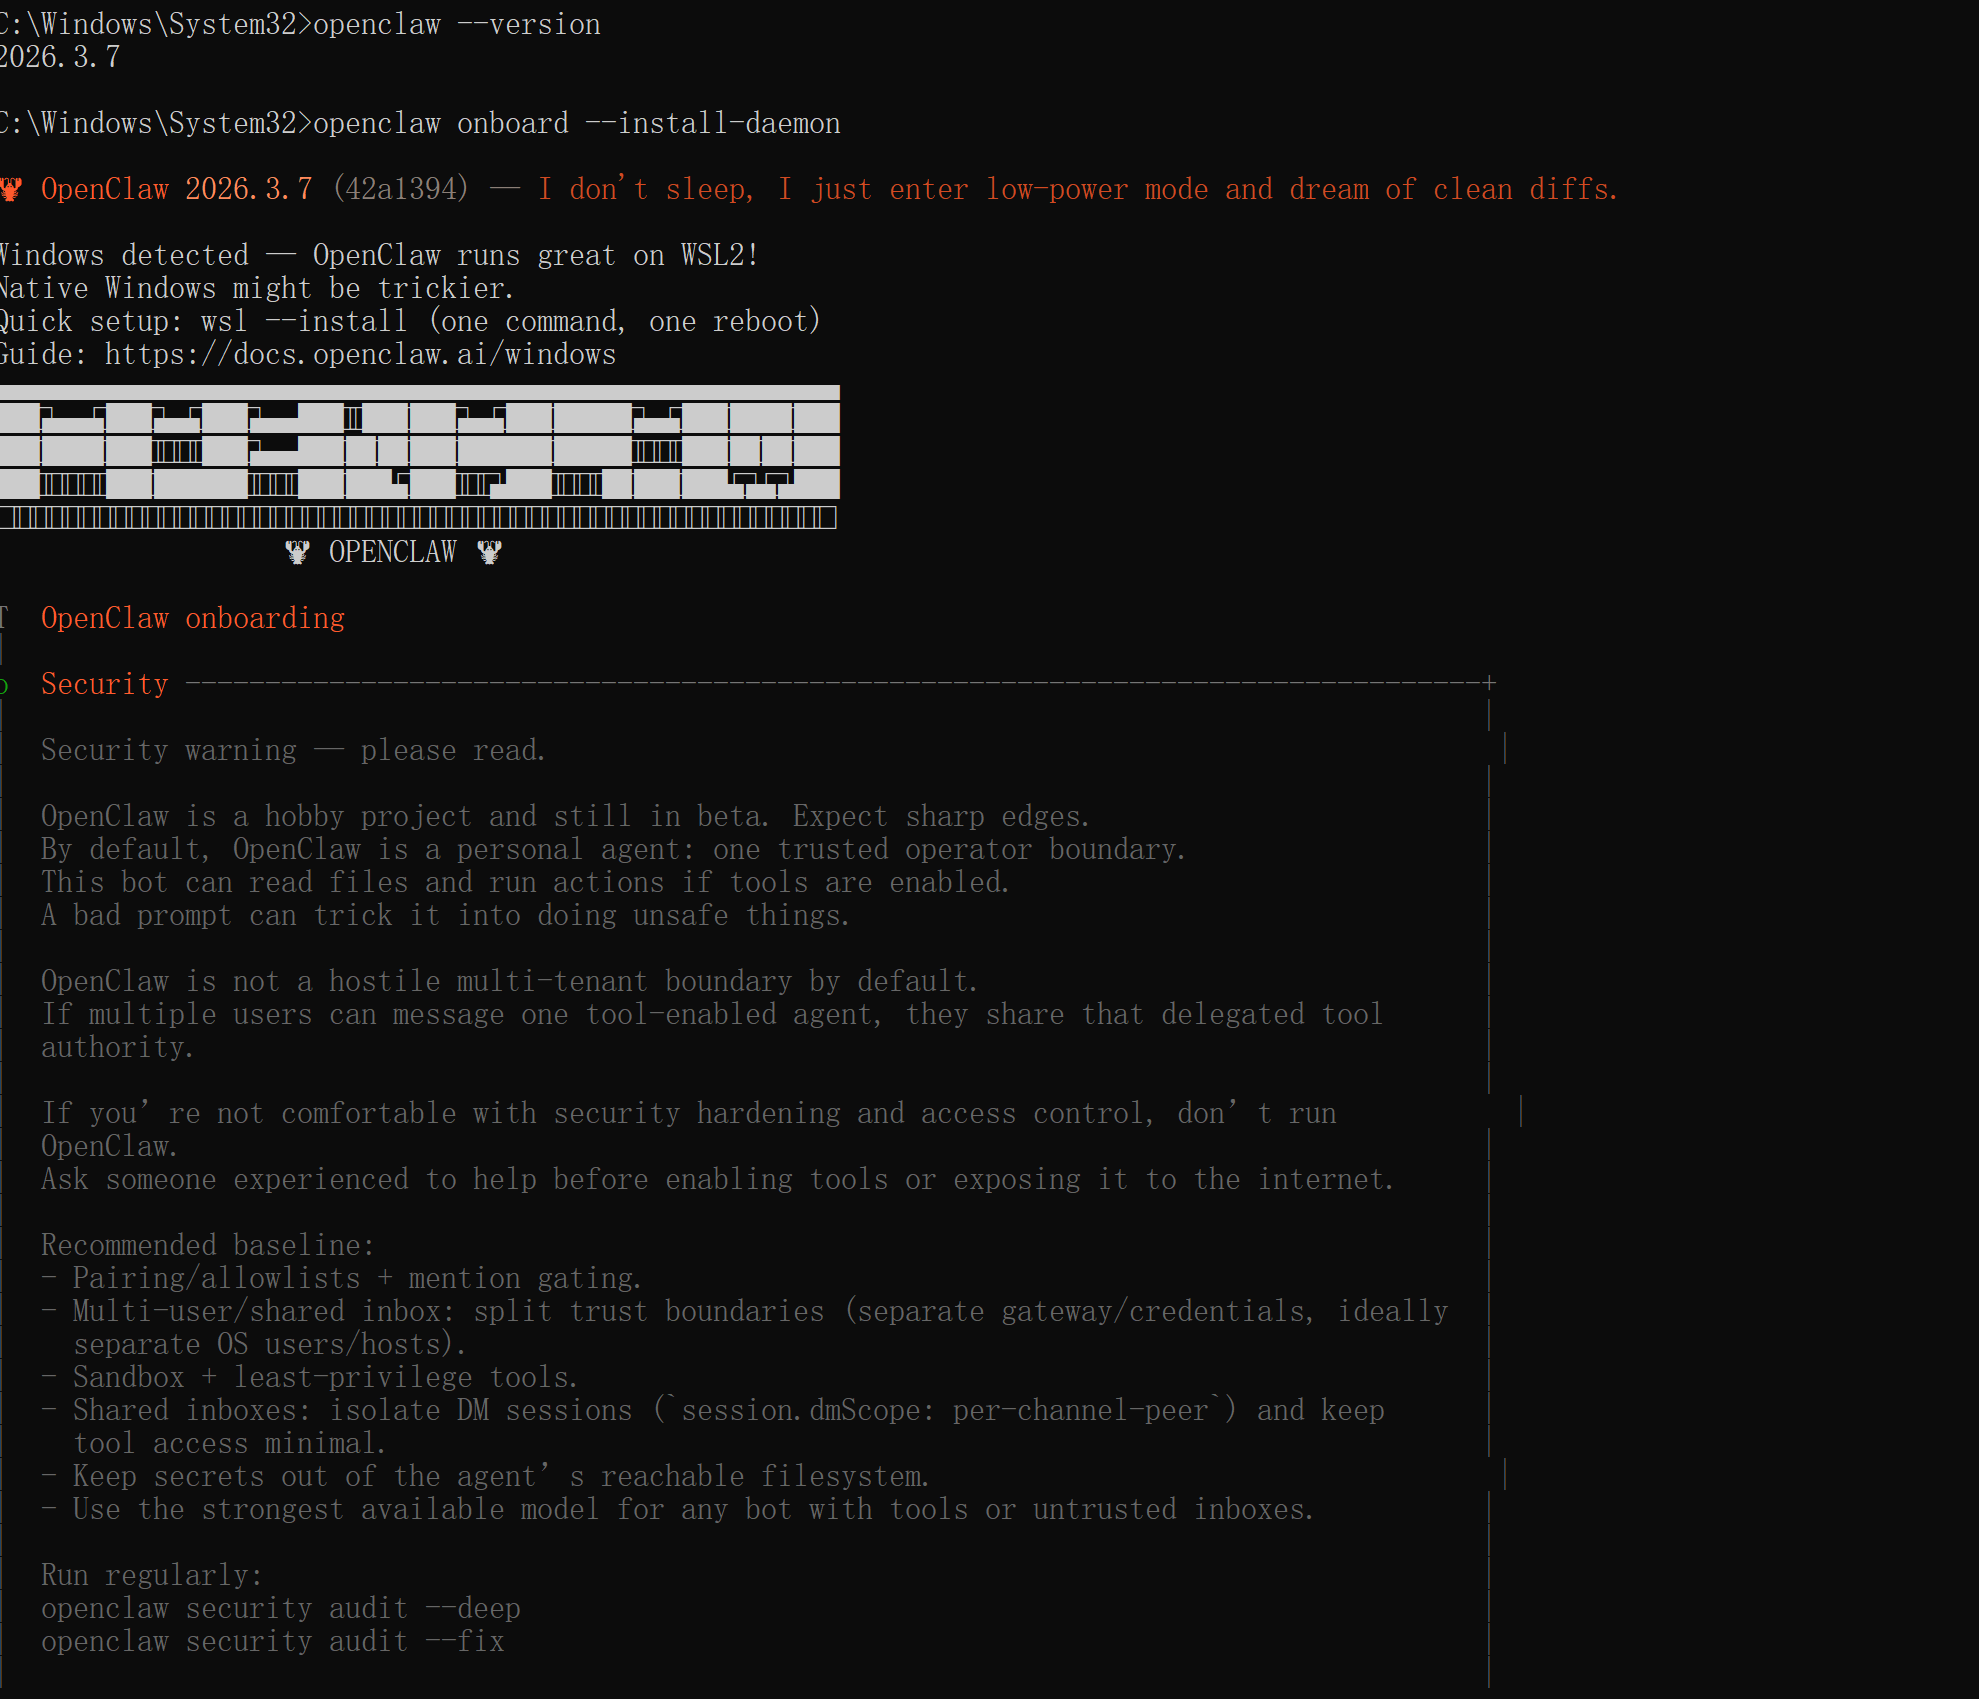The height and width of the screenshot is (1699, 1979).
Task: Click the commit hash (42a1394)
Action: coord(401,189)
